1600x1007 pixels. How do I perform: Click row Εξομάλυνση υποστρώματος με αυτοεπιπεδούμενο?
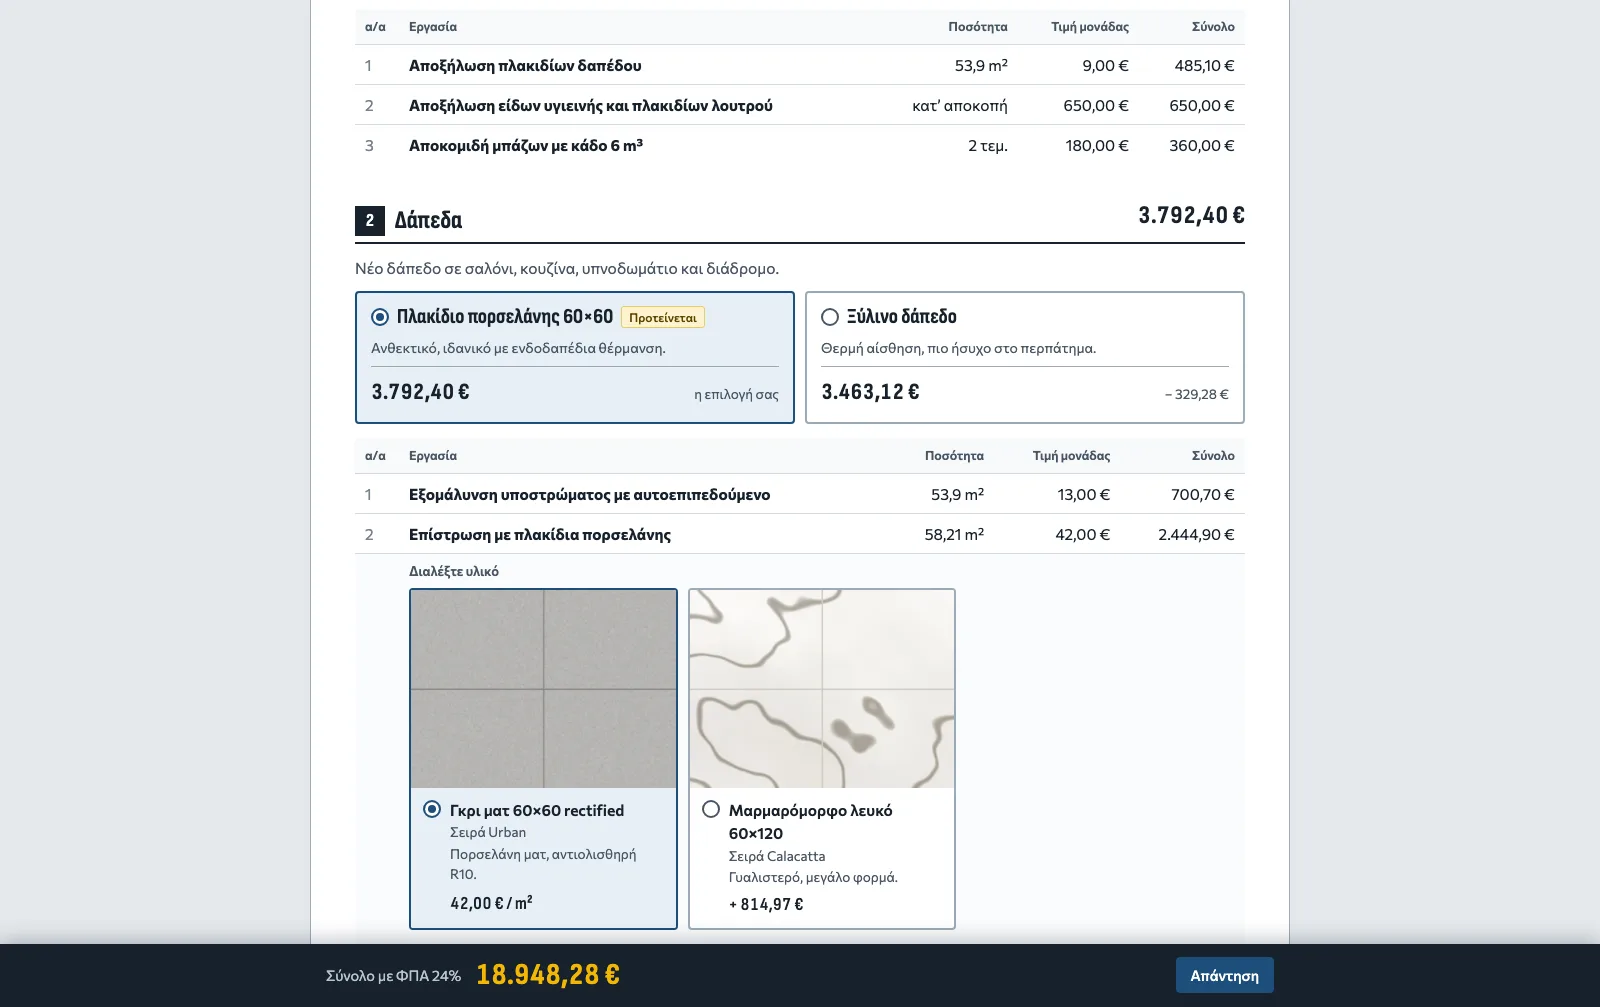[800, 494]
